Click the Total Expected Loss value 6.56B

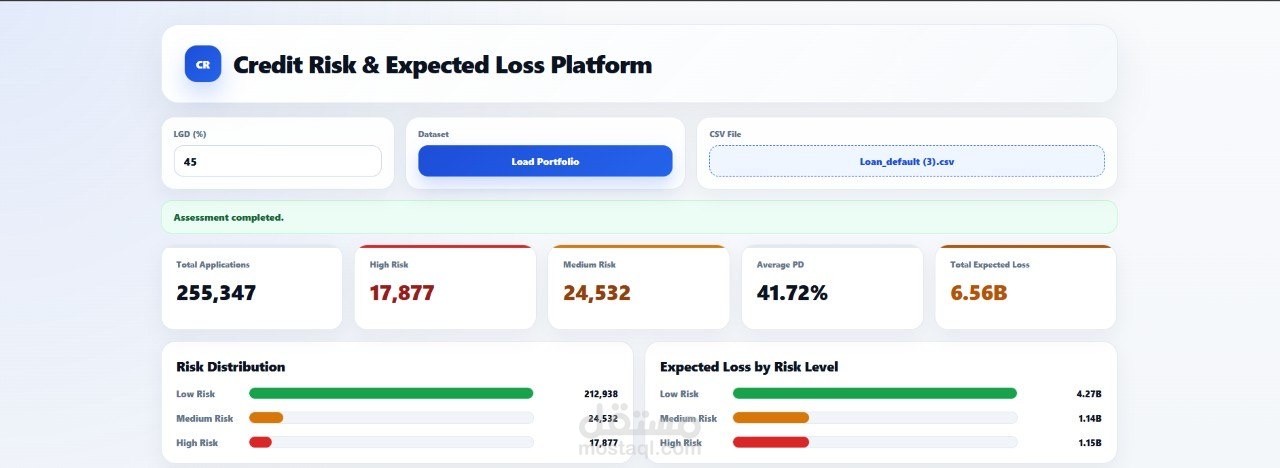pyautogui.click(x=978, y=293)
